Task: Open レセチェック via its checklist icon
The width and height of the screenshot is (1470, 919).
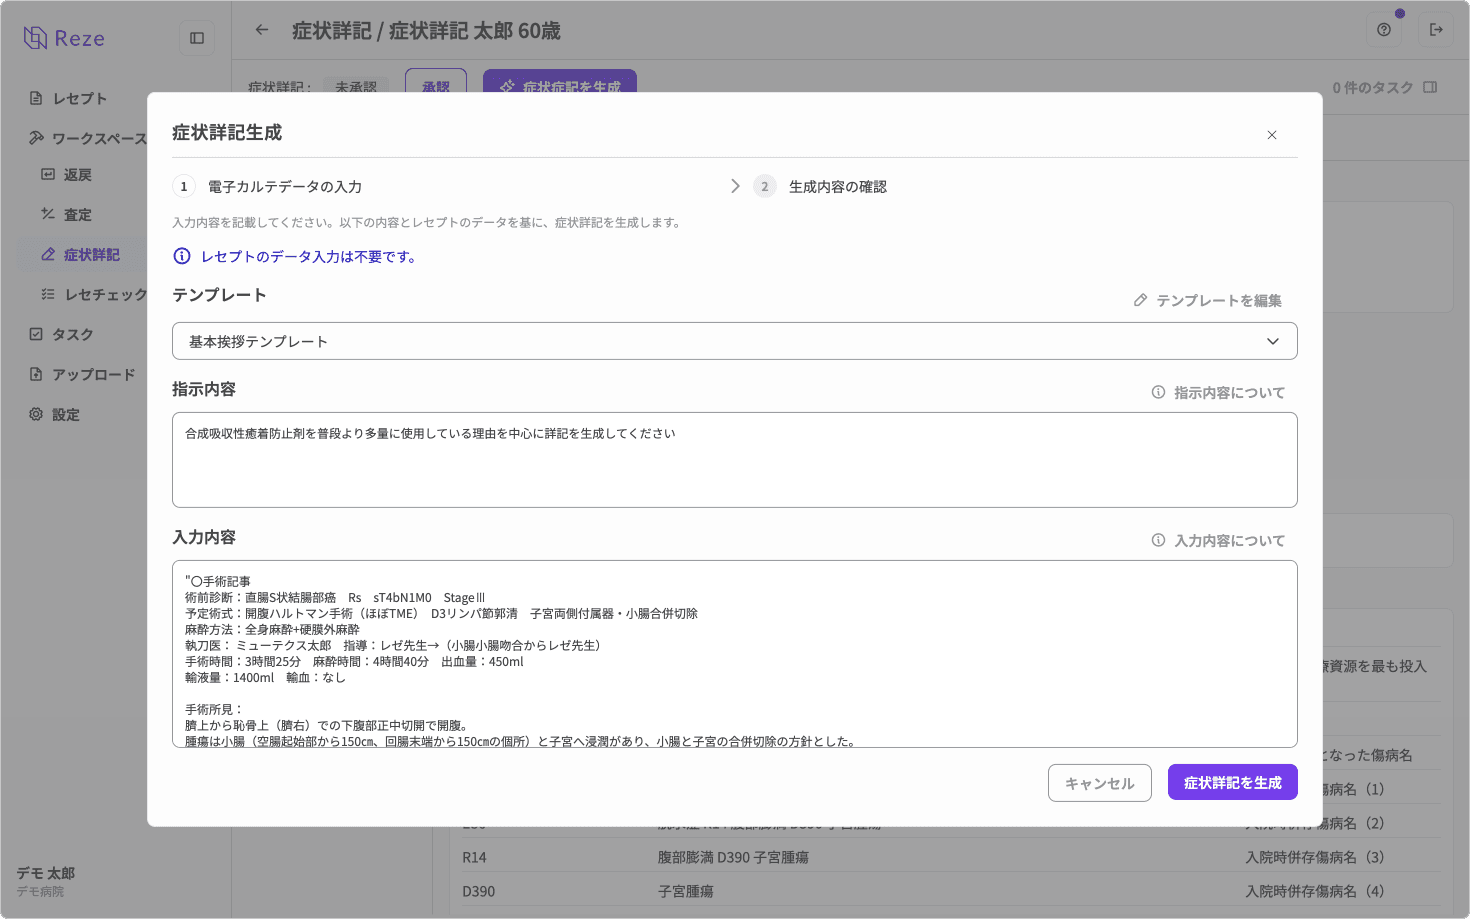Action: click(46, 294)
